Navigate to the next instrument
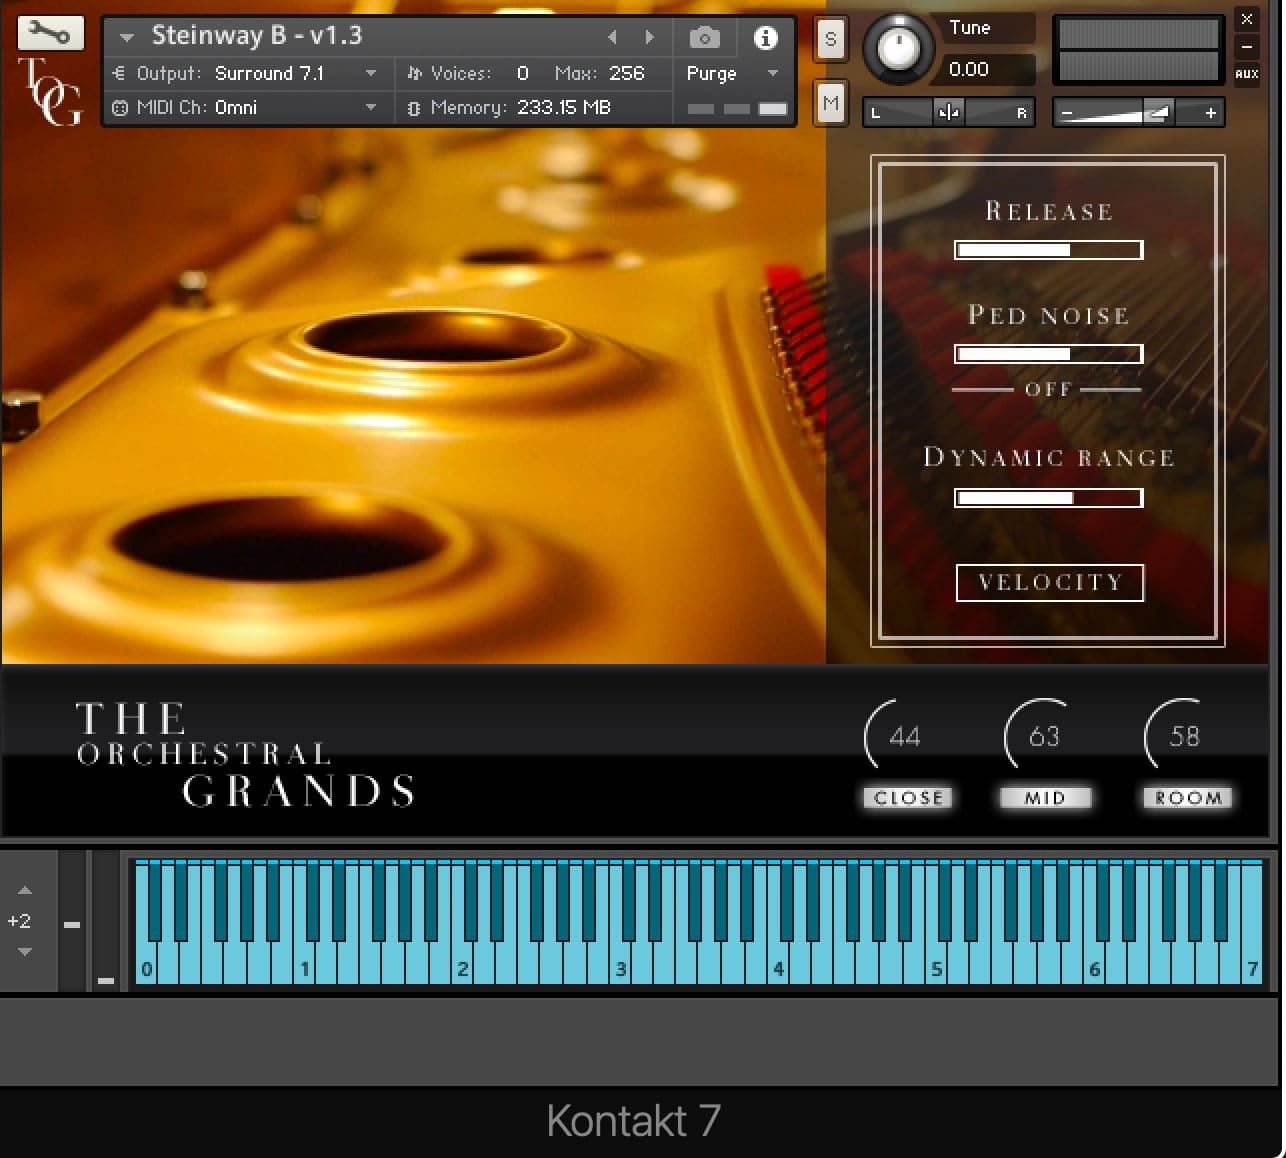This screenshot has width=1286, height=1158. (650, 37)
